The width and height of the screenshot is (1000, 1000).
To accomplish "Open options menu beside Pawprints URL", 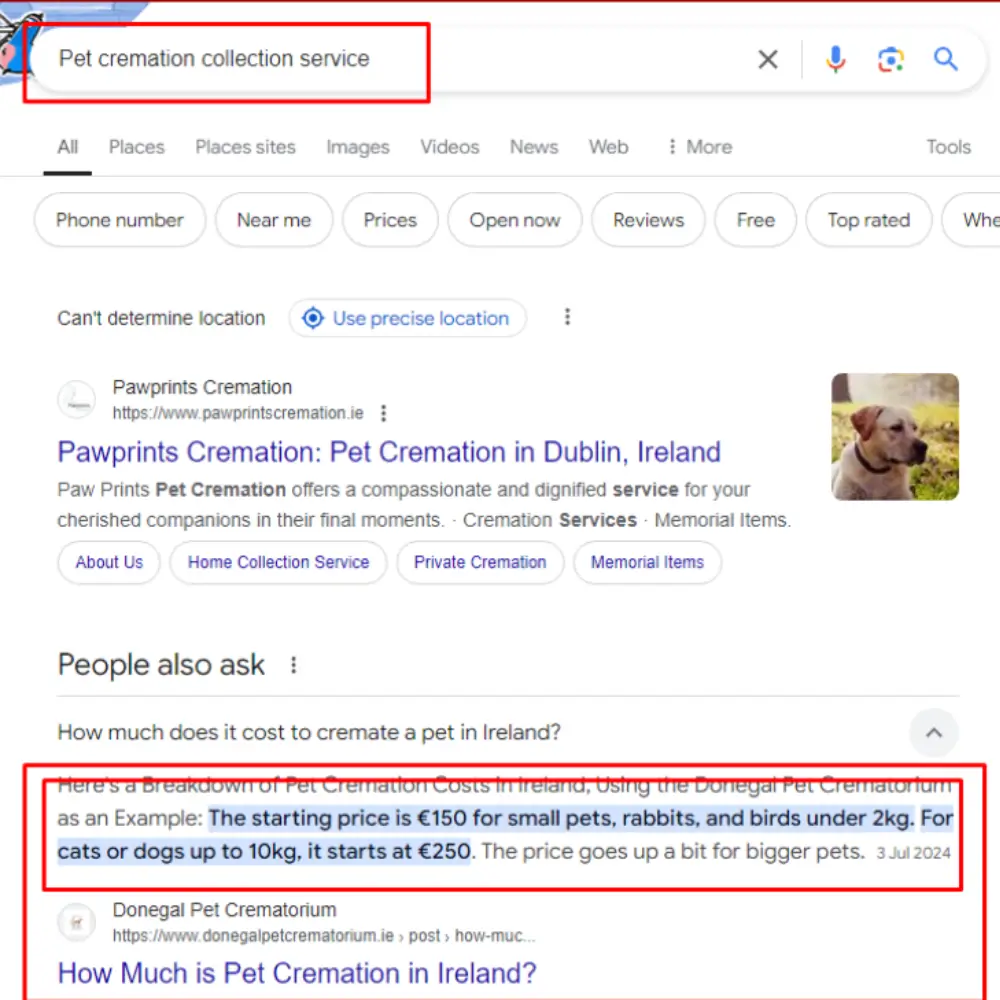I will 383,413.
